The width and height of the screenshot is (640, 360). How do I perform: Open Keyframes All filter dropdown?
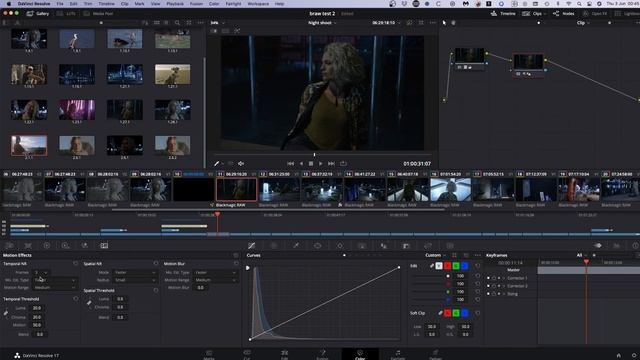(581, 255)
